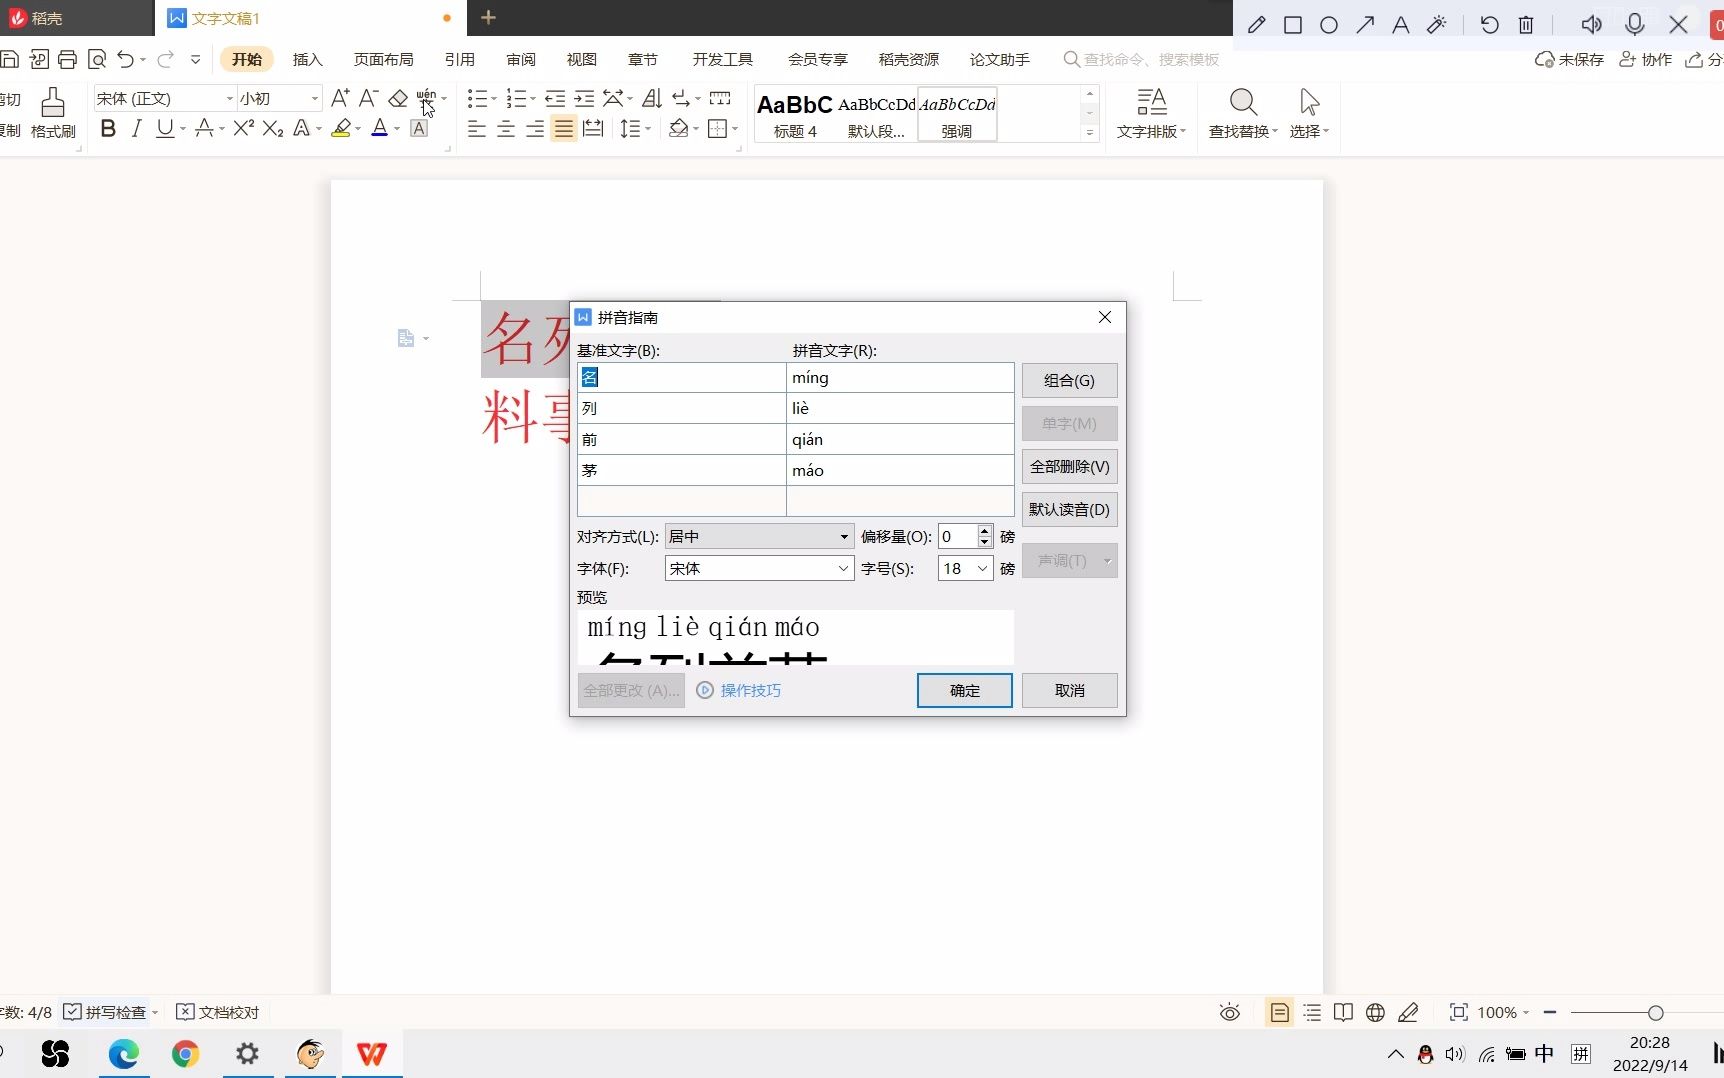Open the 文字排版 text layout tool
Viewport: 1724px width, 1078px height.
click(1151, 112)
